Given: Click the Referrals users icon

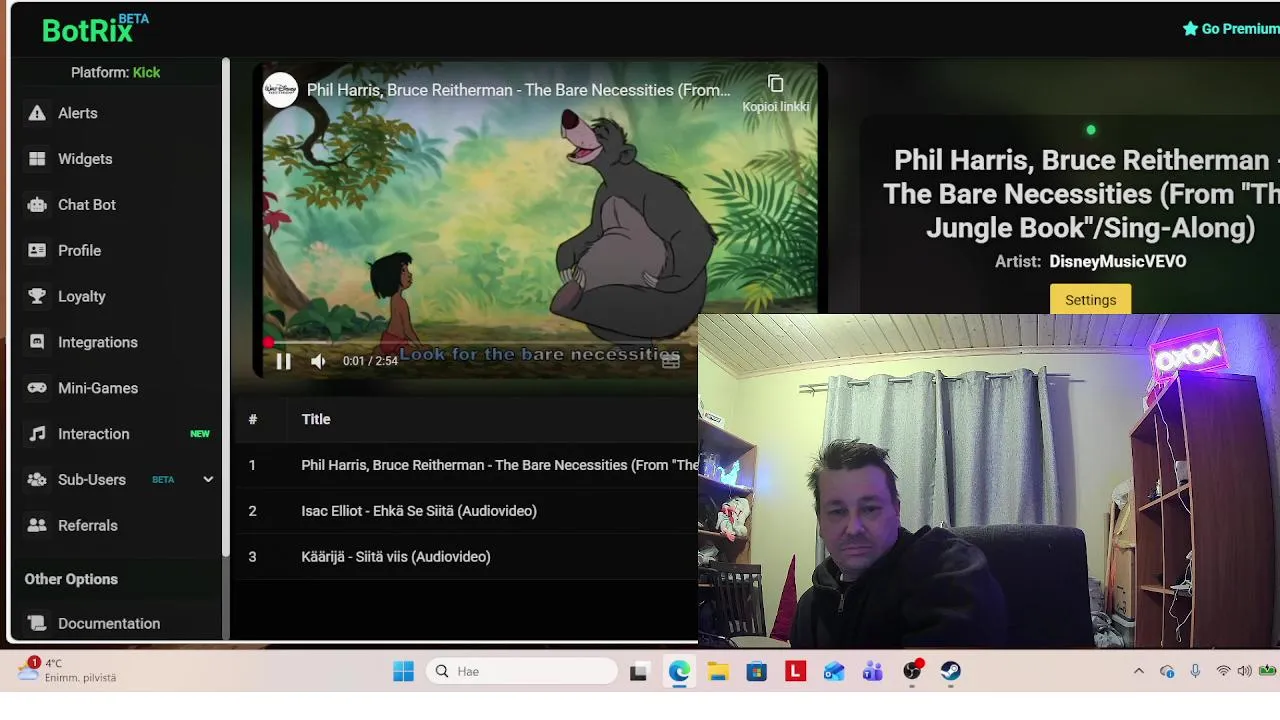Looking at the screenshot, I should 37,525.
